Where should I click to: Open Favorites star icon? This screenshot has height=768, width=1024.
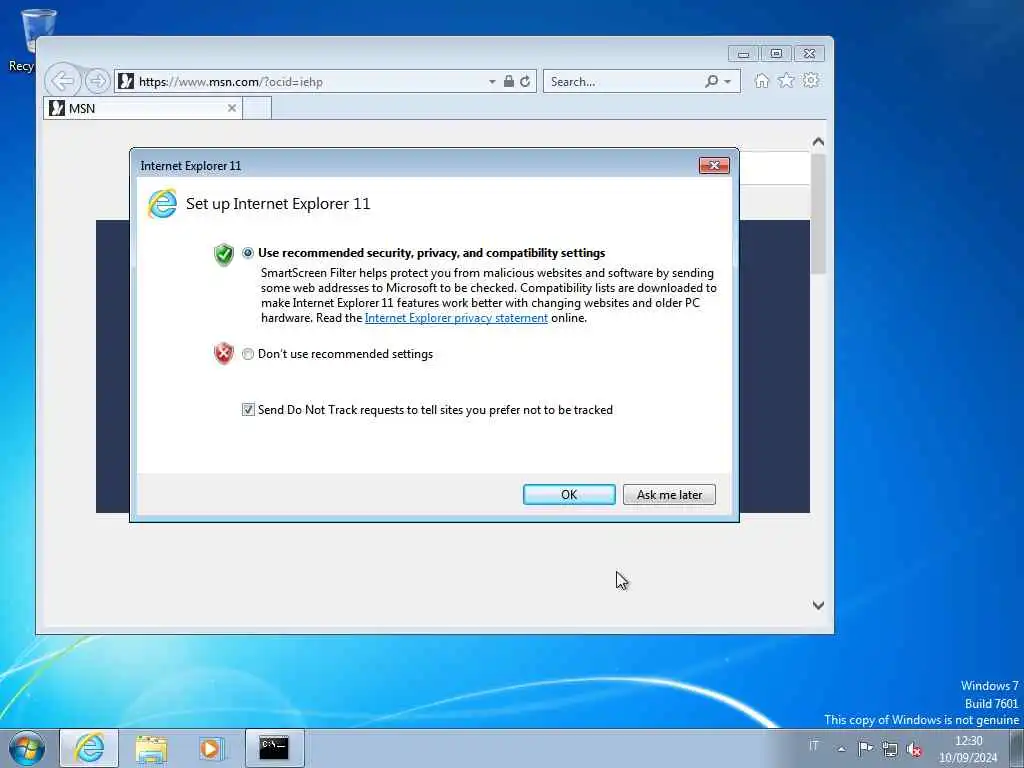coord(786,80)
